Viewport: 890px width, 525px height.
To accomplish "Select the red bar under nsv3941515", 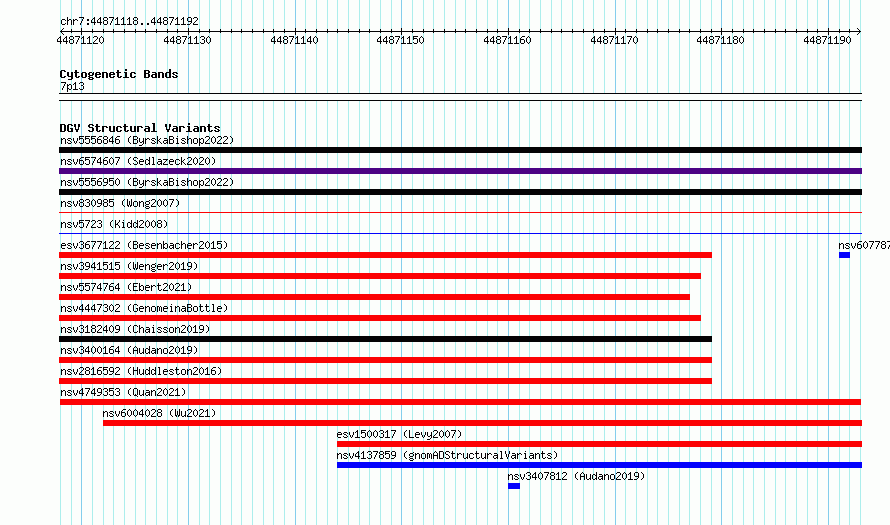I will 380,276.
